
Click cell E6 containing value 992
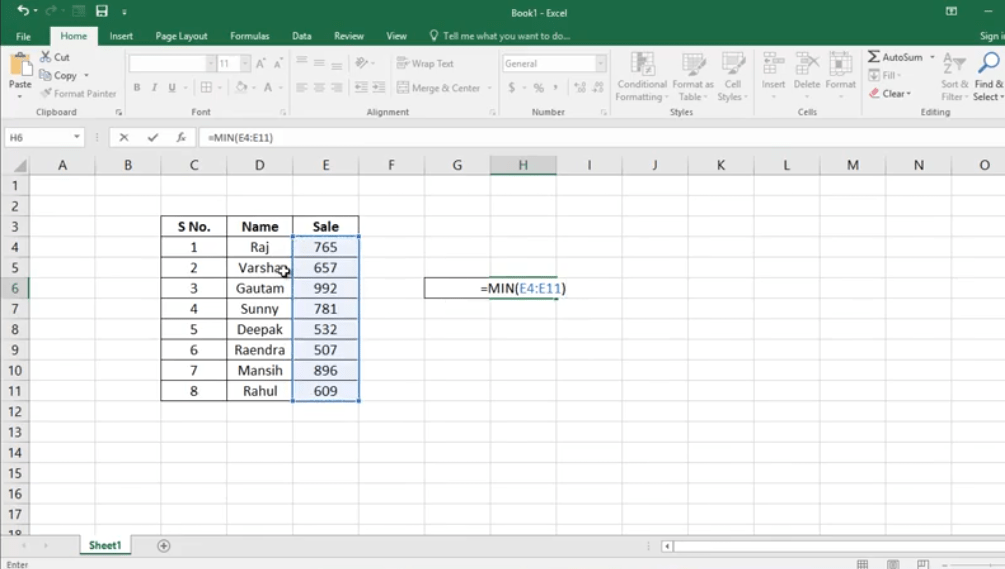(x=325, y=288)
